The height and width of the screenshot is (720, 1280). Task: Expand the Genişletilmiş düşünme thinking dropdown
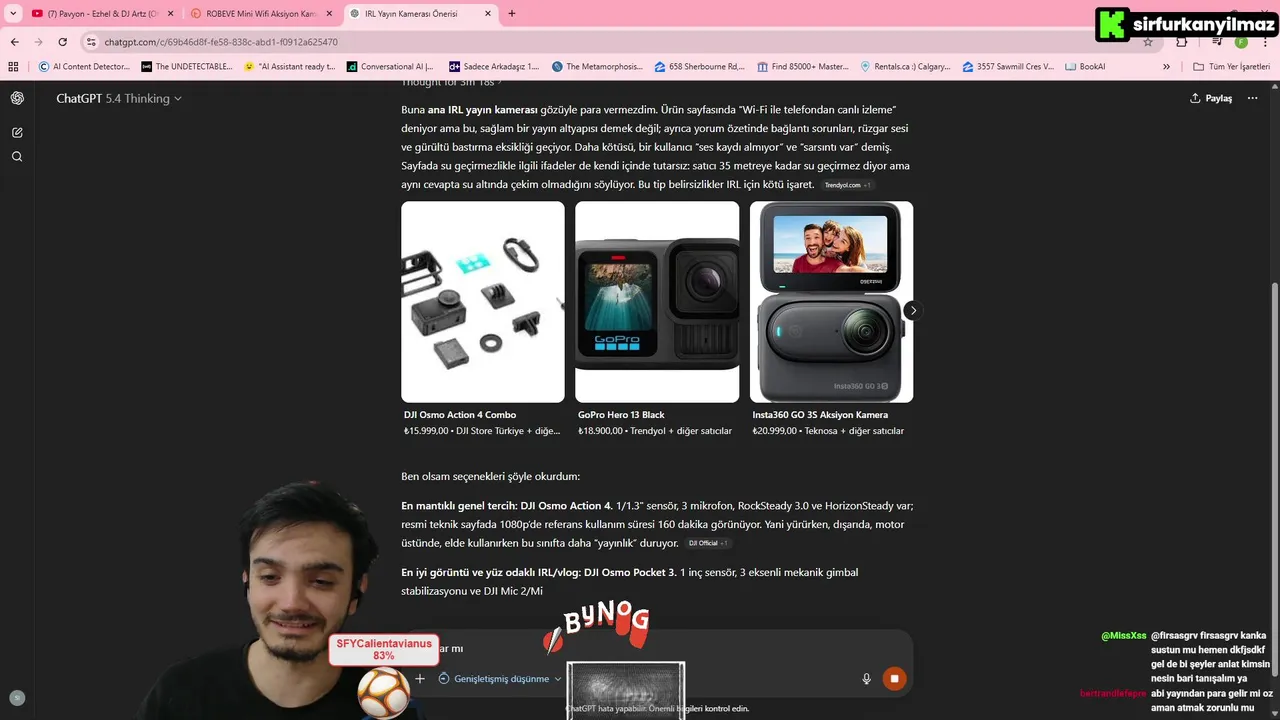500,678
